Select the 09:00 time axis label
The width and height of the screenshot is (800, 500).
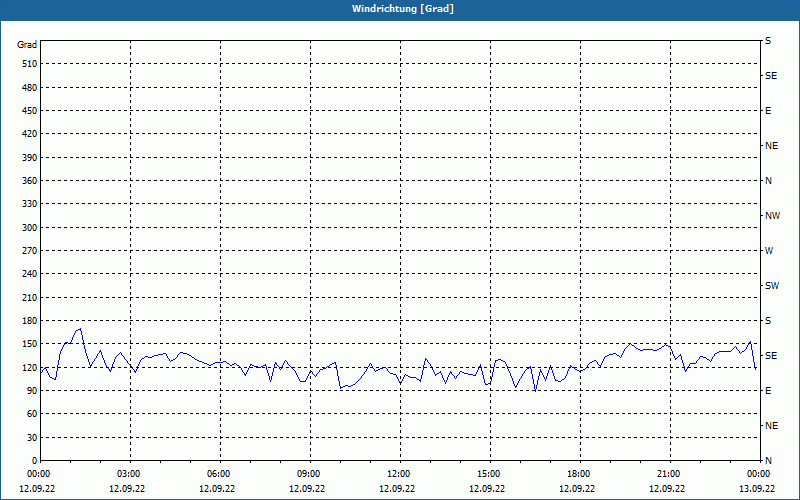point(309,474)
